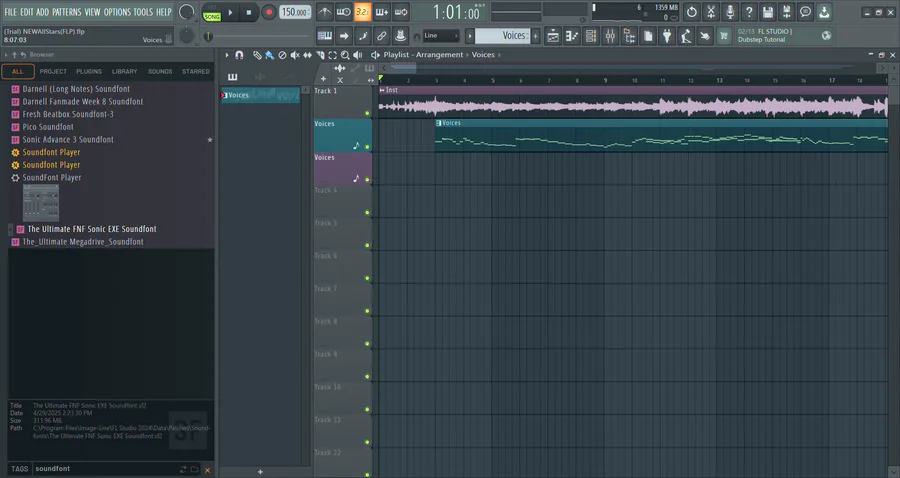This screenshot has height=478, width=900.
Task: Click the main volume knob
Action: pos(186,11)
